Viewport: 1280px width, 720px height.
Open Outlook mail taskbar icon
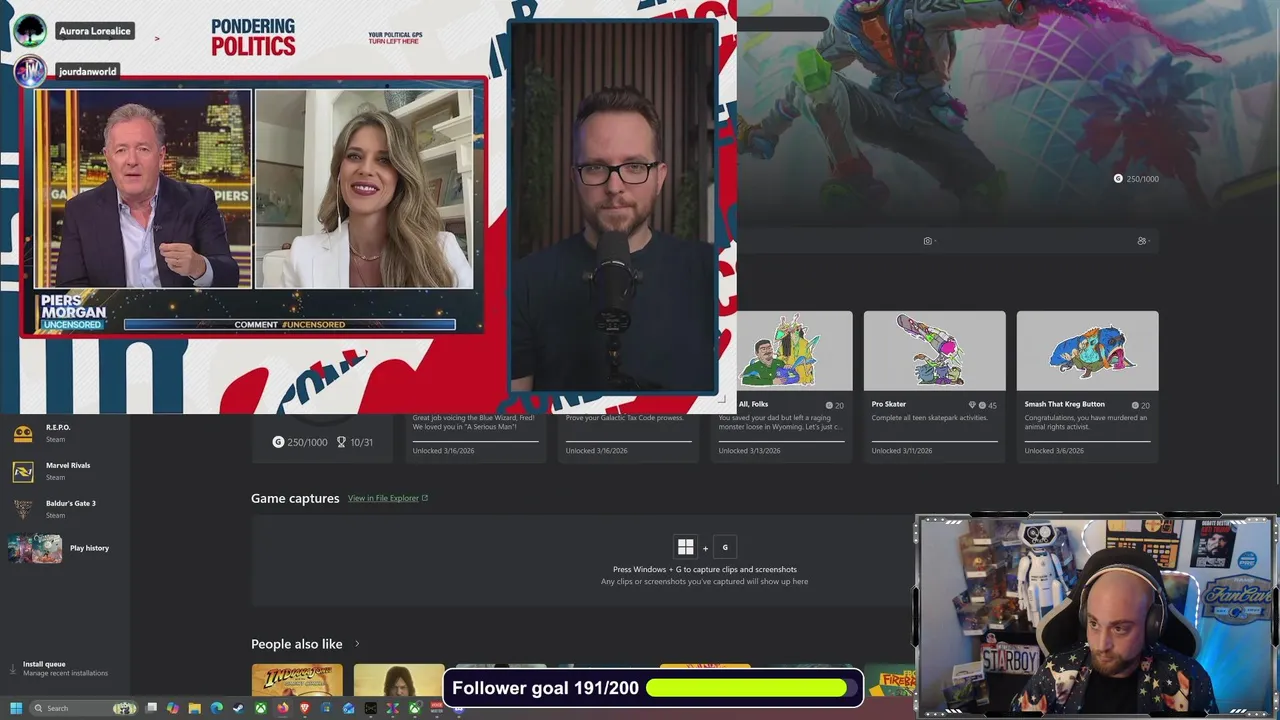348,708
